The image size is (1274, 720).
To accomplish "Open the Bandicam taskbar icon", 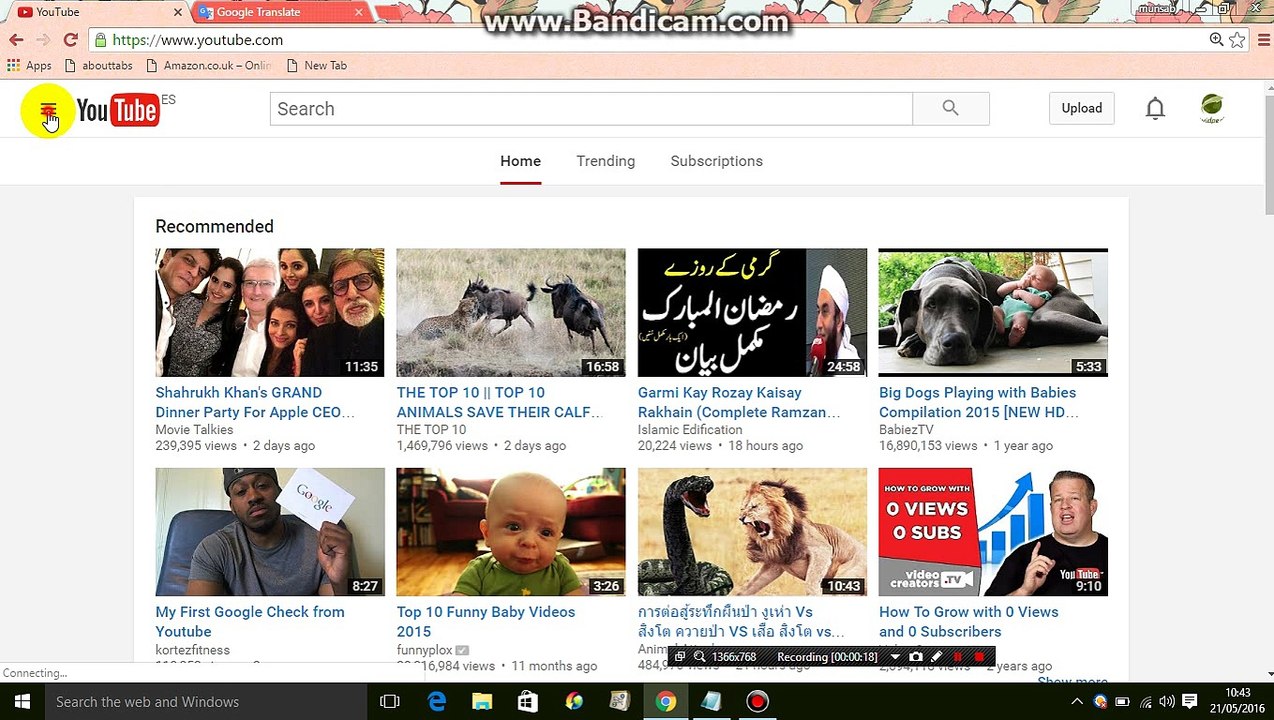I will (x=757, y=702).
